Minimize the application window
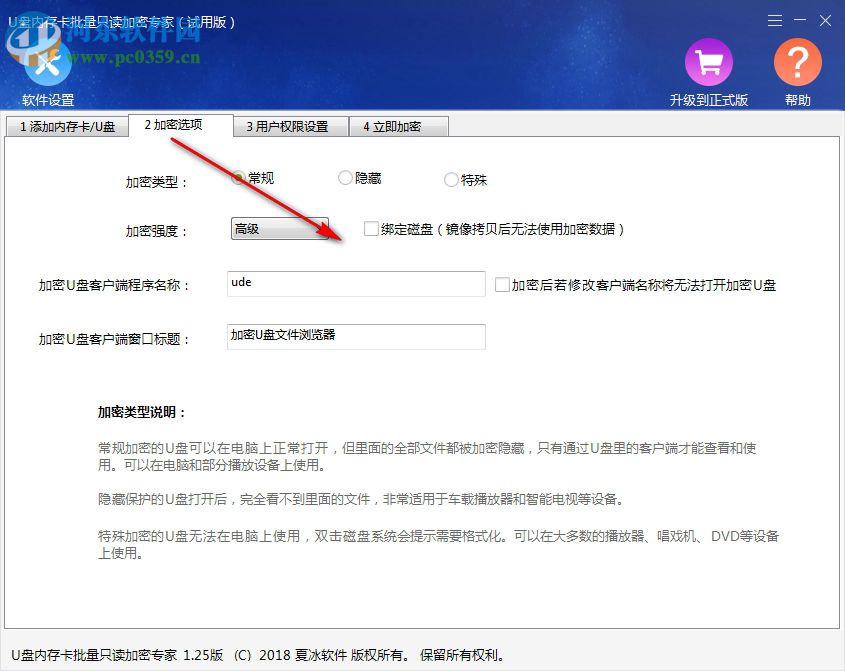The width and height of the screenshot is (845, 671). click(x=799, y=20)
